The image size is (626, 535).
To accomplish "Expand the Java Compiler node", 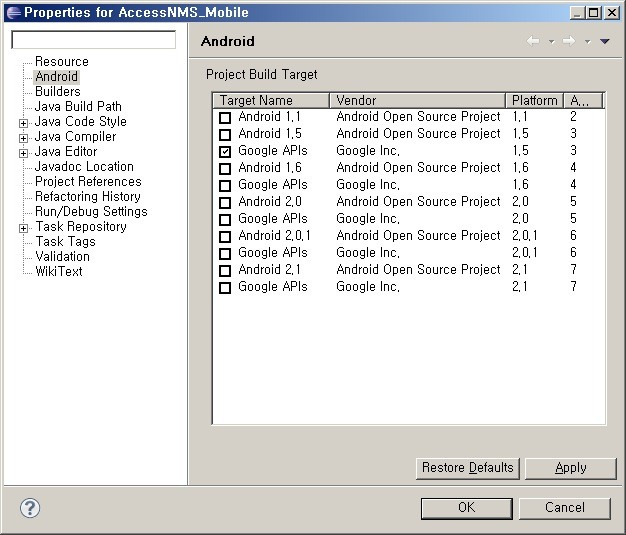I will point(24,138).
